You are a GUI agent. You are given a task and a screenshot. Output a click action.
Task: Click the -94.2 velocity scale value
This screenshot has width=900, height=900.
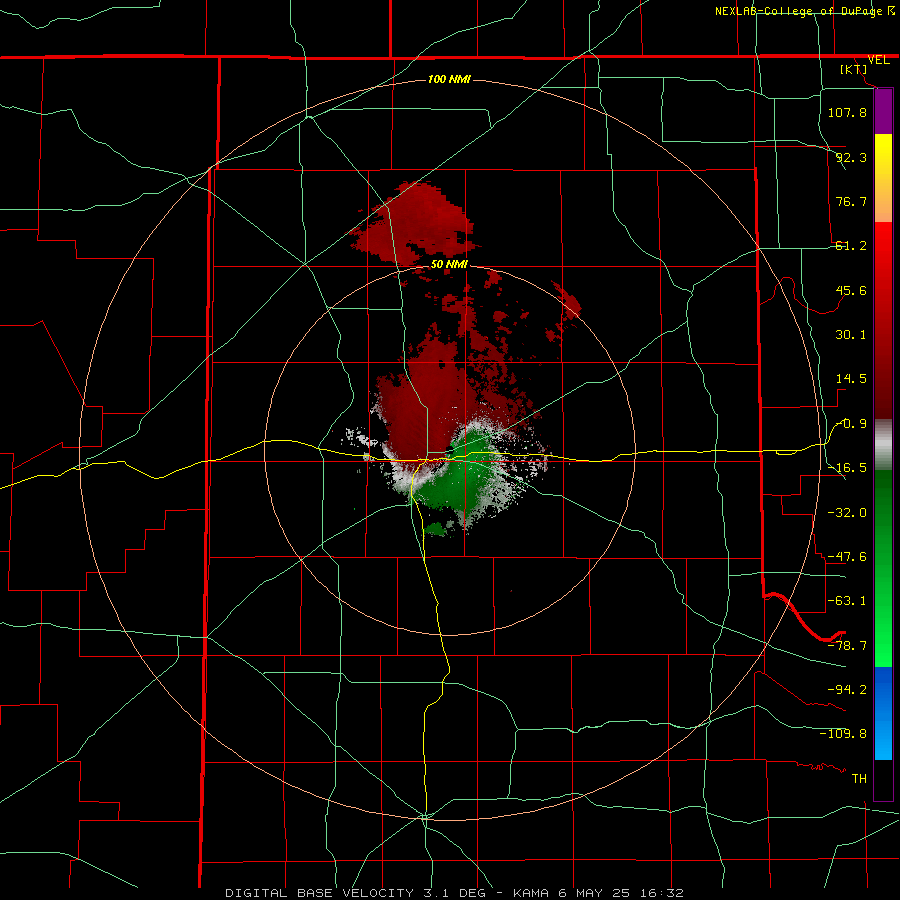pos(847,690)
